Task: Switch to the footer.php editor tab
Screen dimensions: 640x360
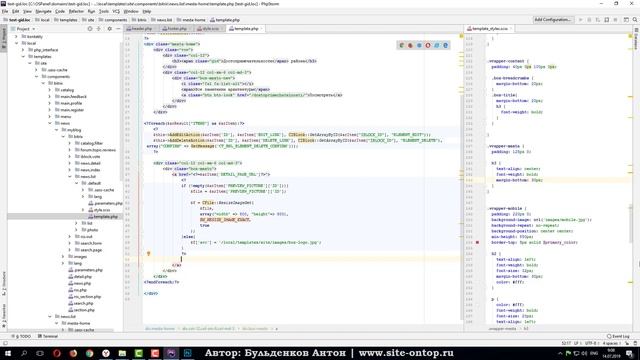Action: point(177,29)
